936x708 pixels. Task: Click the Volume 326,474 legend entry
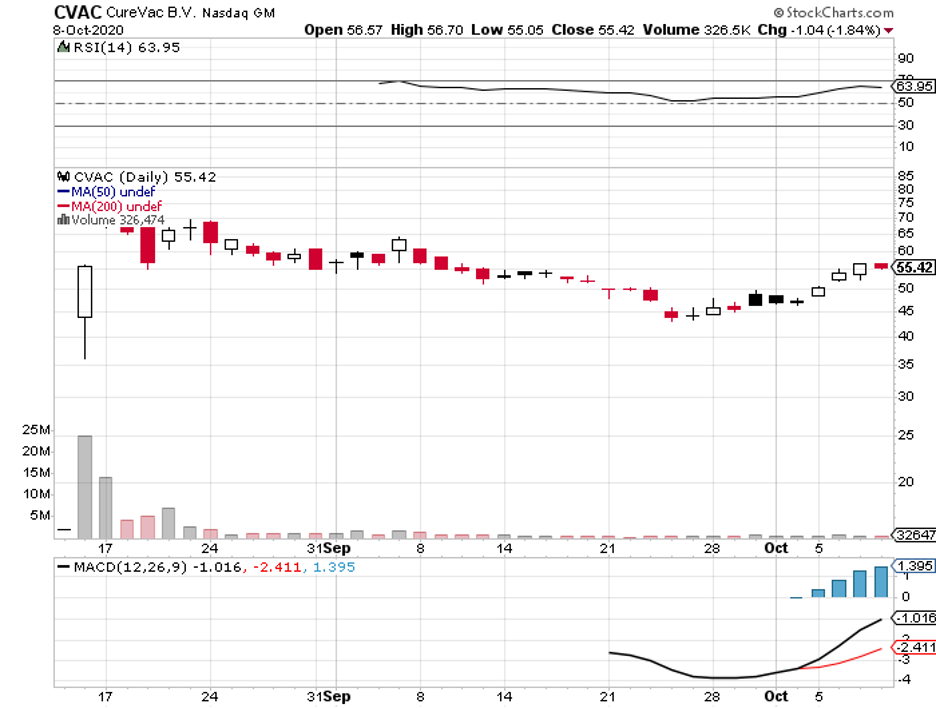tap(118, 220)
